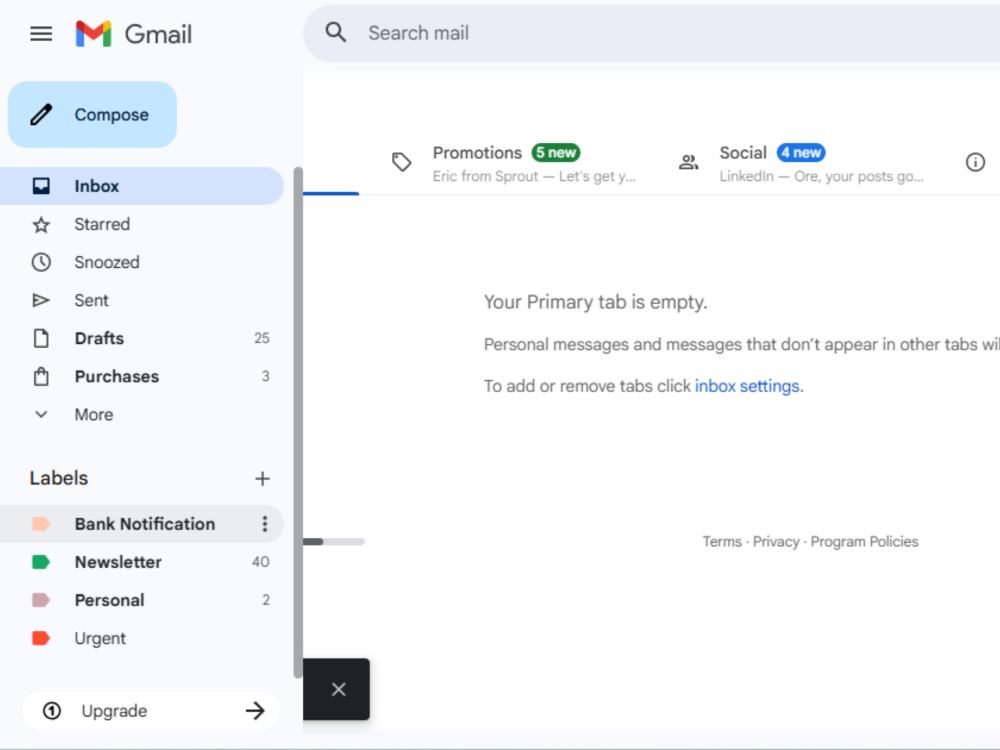Click the Drafts page icon
Screen dimensions: 1000x750
tap(41, 338)
